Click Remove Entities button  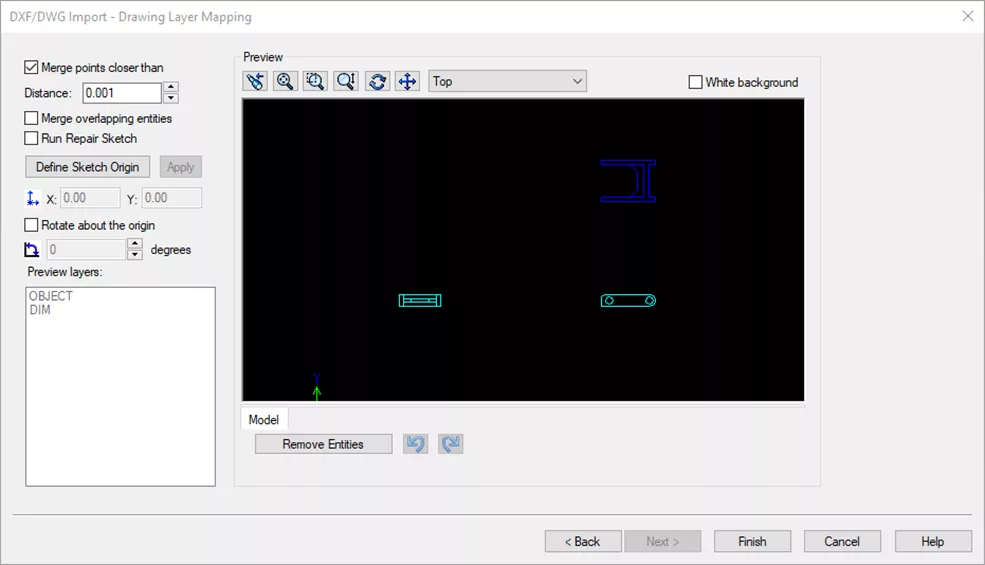click(x=323, y=444)
